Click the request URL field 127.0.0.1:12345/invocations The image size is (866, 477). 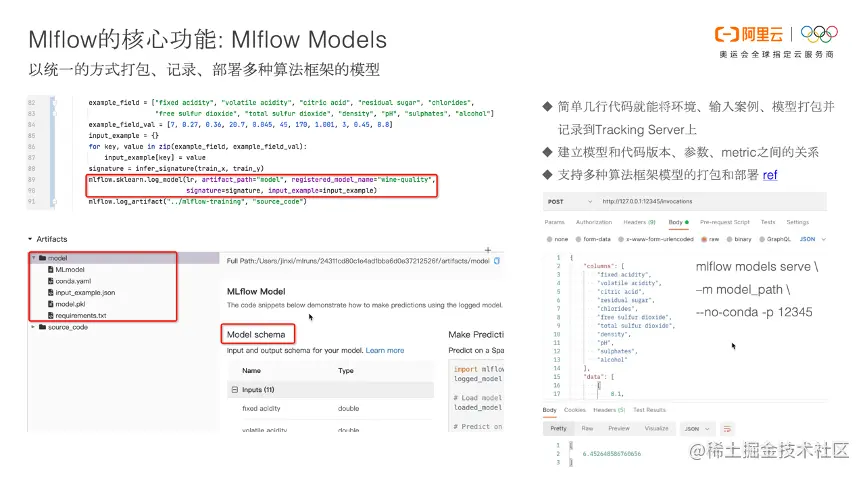(x=647, y=202)
